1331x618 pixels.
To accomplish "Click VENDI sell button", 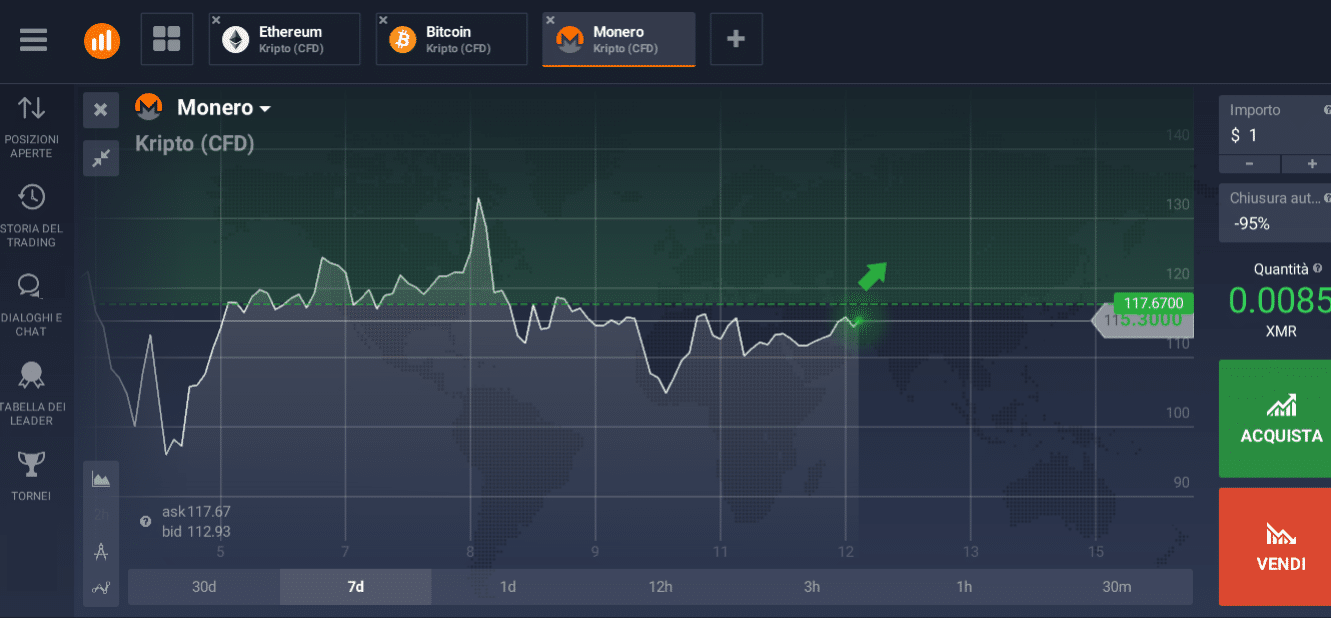I will 1275,547.
